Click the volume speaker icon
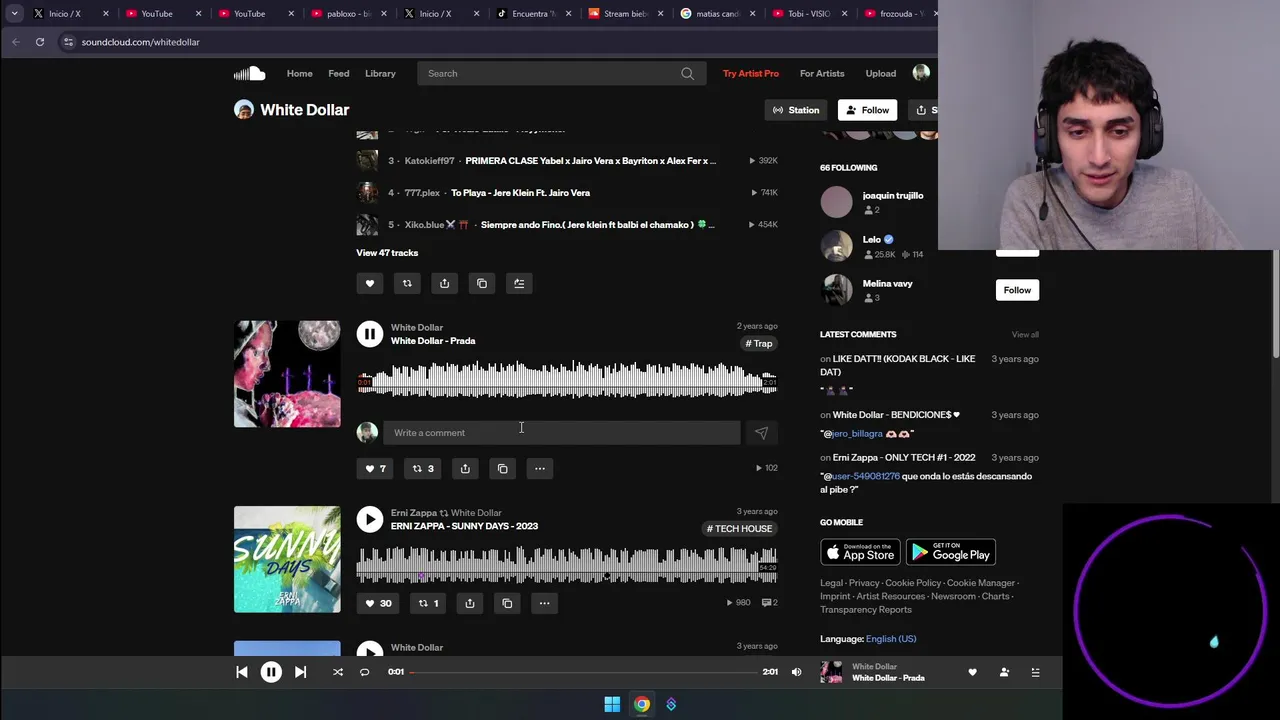This screenshot has height=720, width=1280. pos(796,672)
